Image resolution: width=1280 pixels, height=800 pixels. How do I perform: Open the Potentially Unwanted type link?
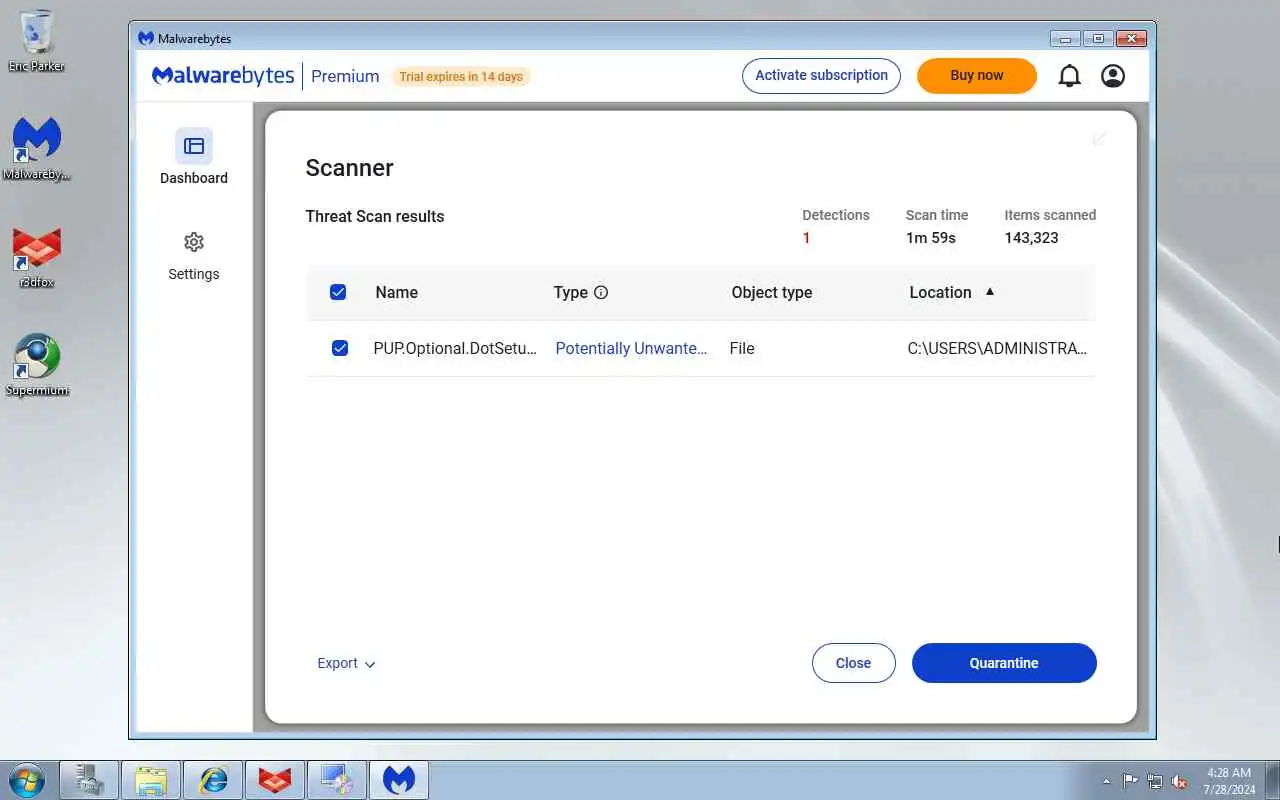[631, 348]
